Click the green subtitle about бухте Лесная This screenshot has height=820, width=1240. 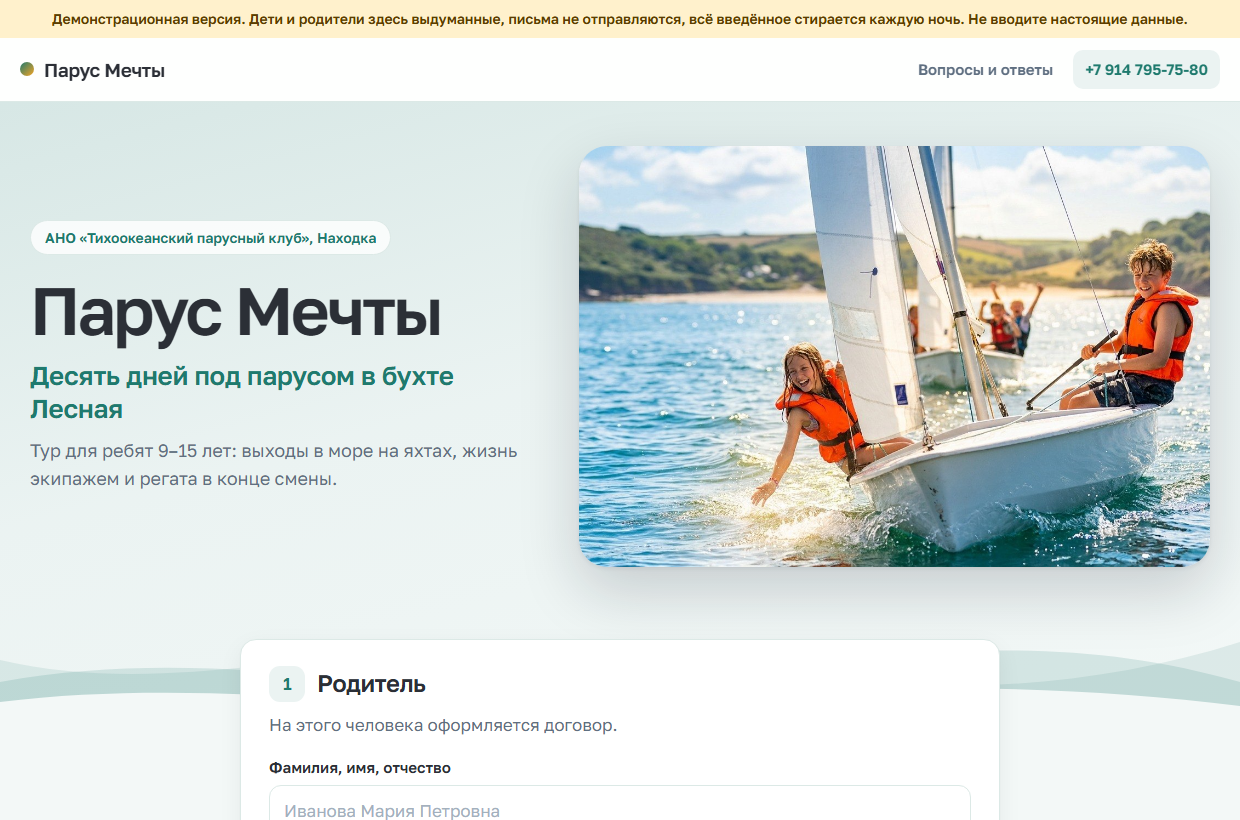[x=242, y=392]
